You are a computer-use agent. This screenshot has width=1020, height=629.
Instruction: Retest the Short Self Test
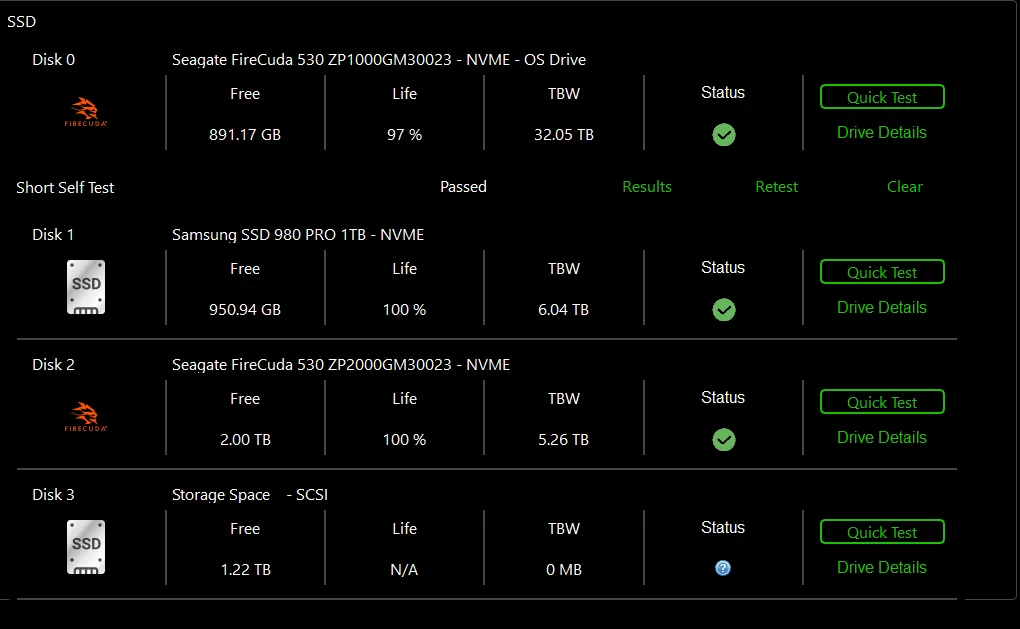[x=776, y=187]
